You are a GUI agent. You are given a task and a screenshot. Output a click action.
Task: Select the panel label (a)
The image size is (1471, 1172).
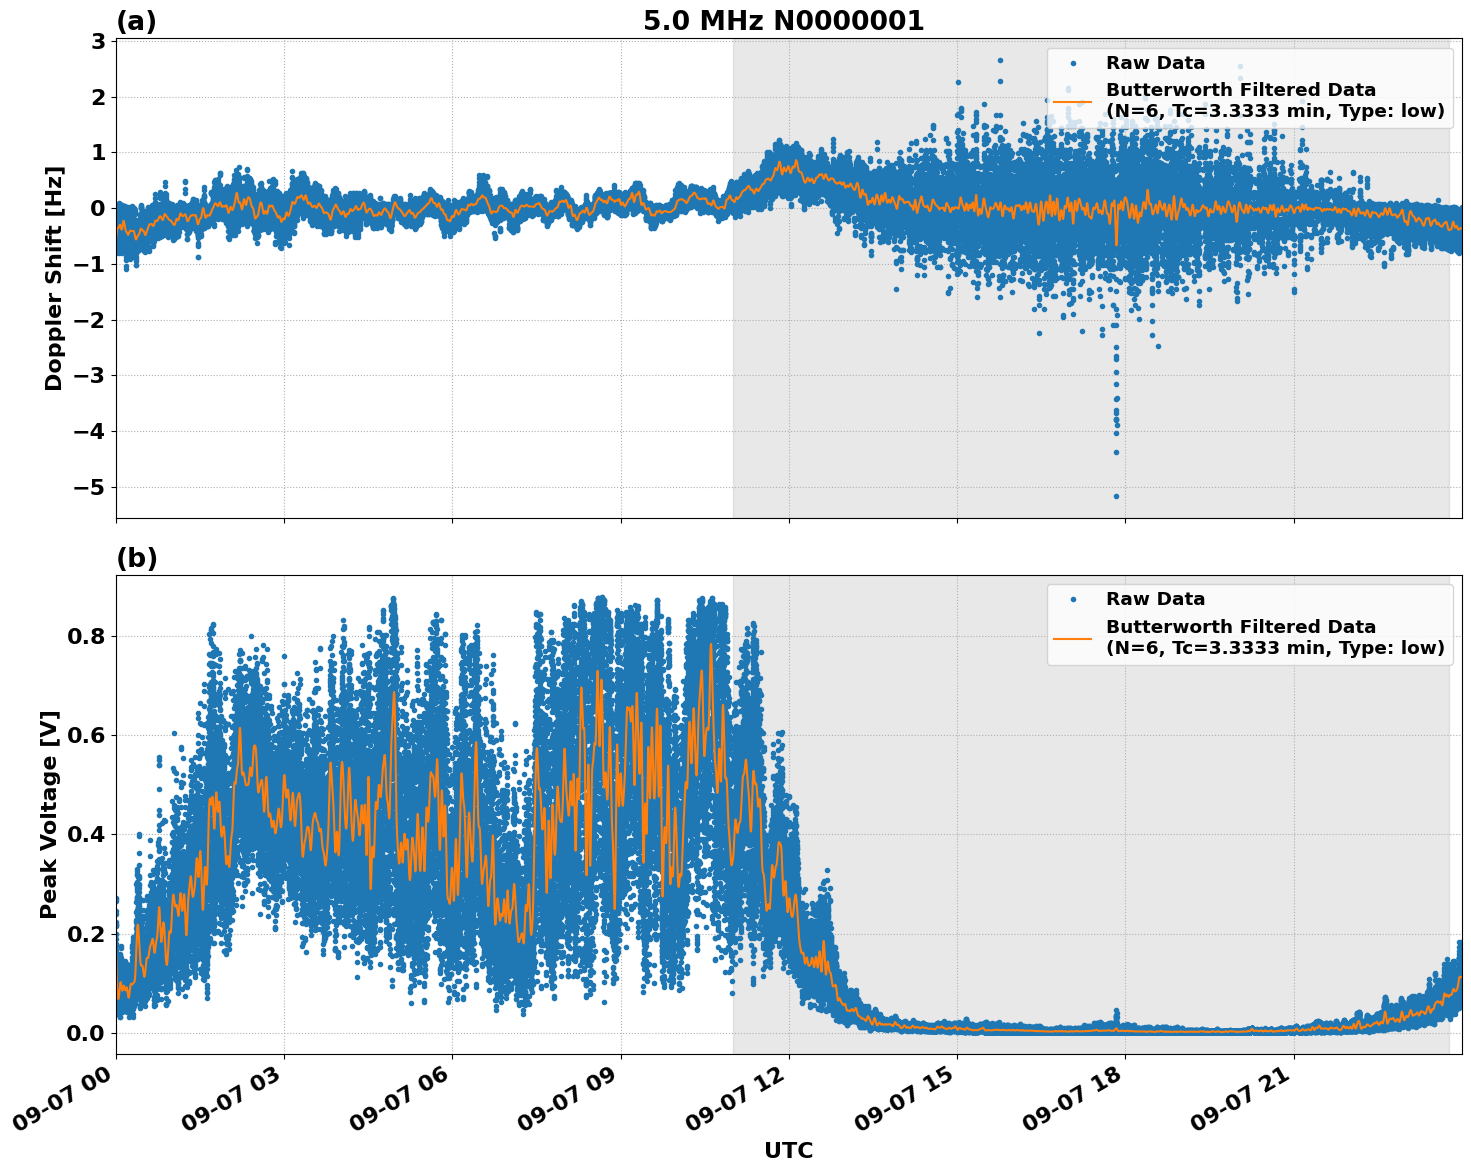coord(137,19)
